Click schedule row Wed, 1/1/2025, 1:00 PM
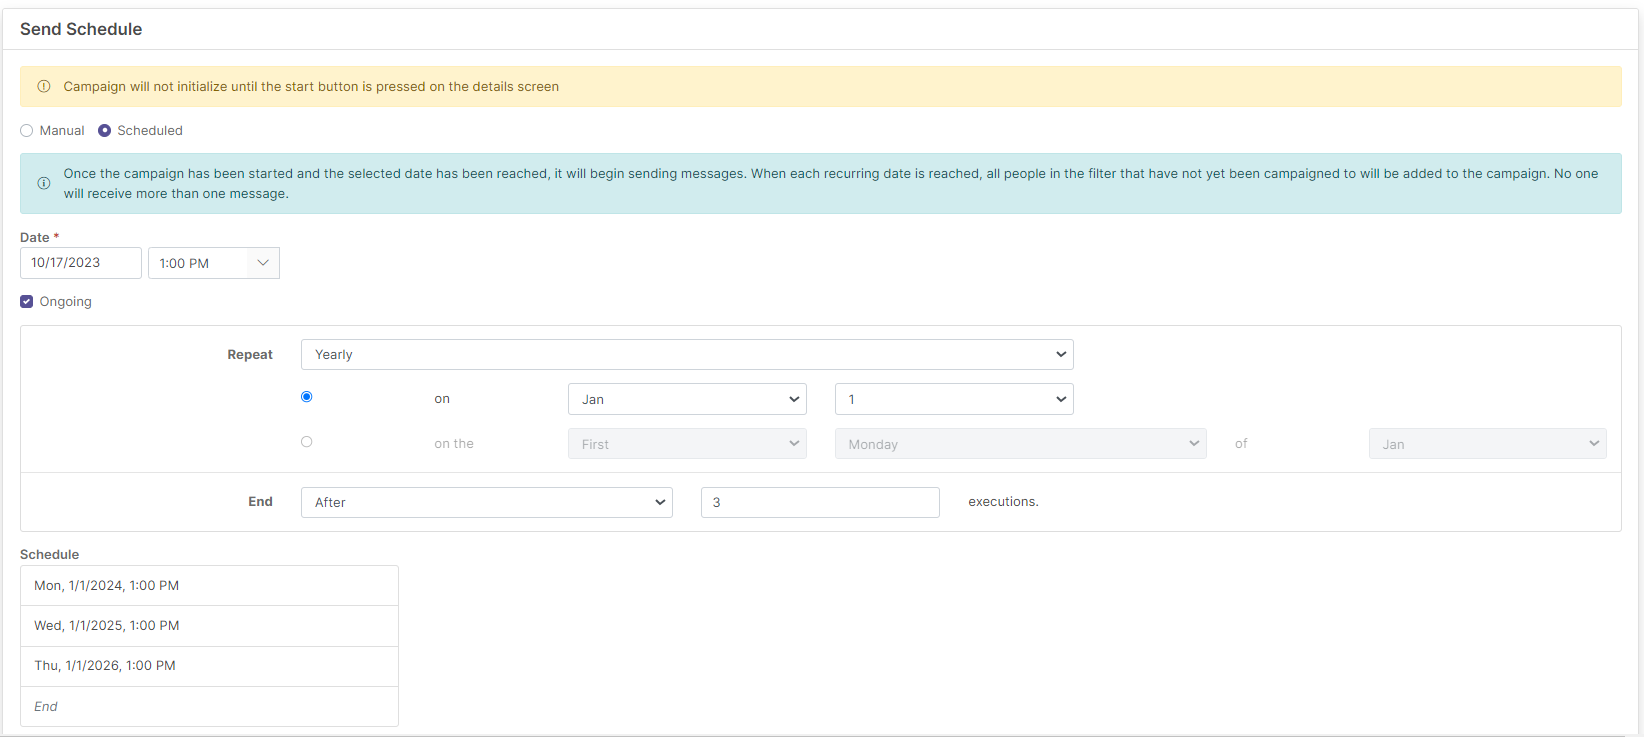The height and width of the screenshot is (737, 1644). [x=209, y=626]
